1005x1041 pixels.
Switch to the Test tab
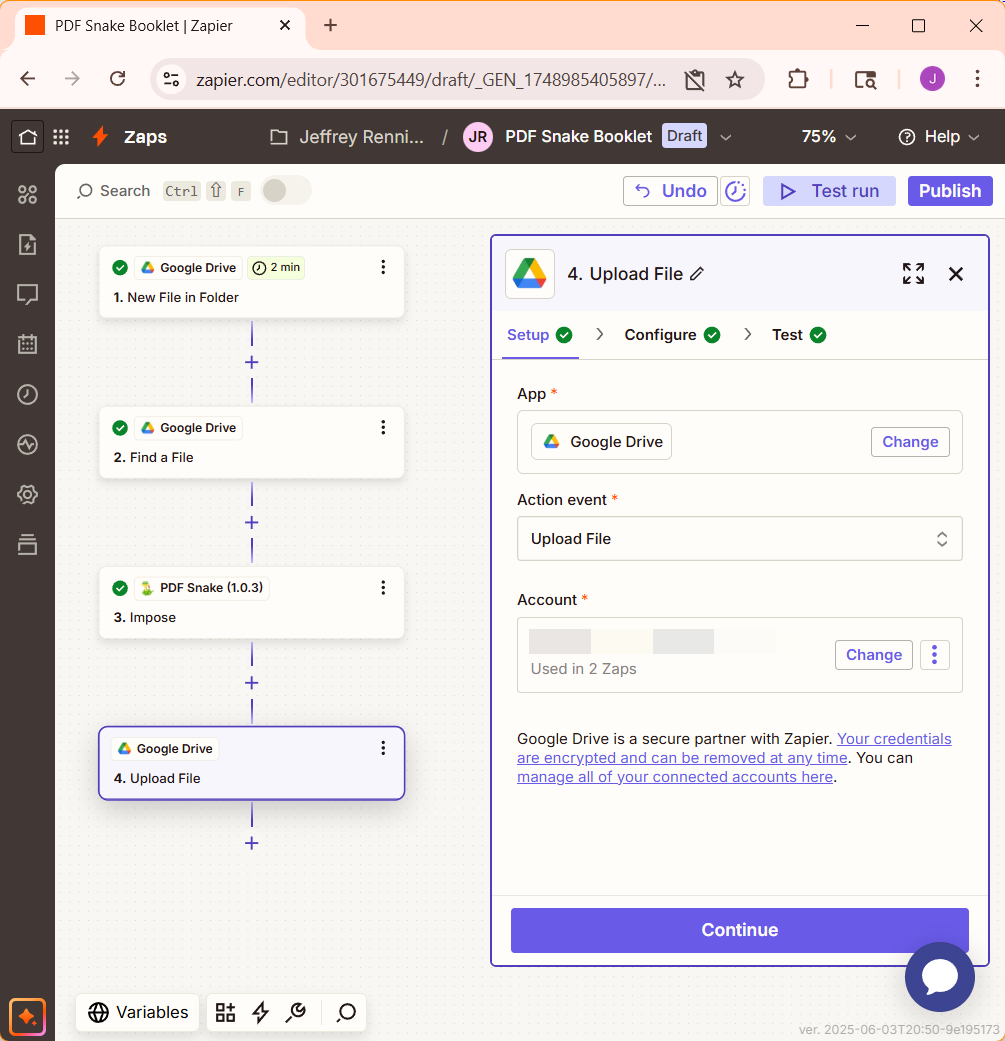(799, 335)
